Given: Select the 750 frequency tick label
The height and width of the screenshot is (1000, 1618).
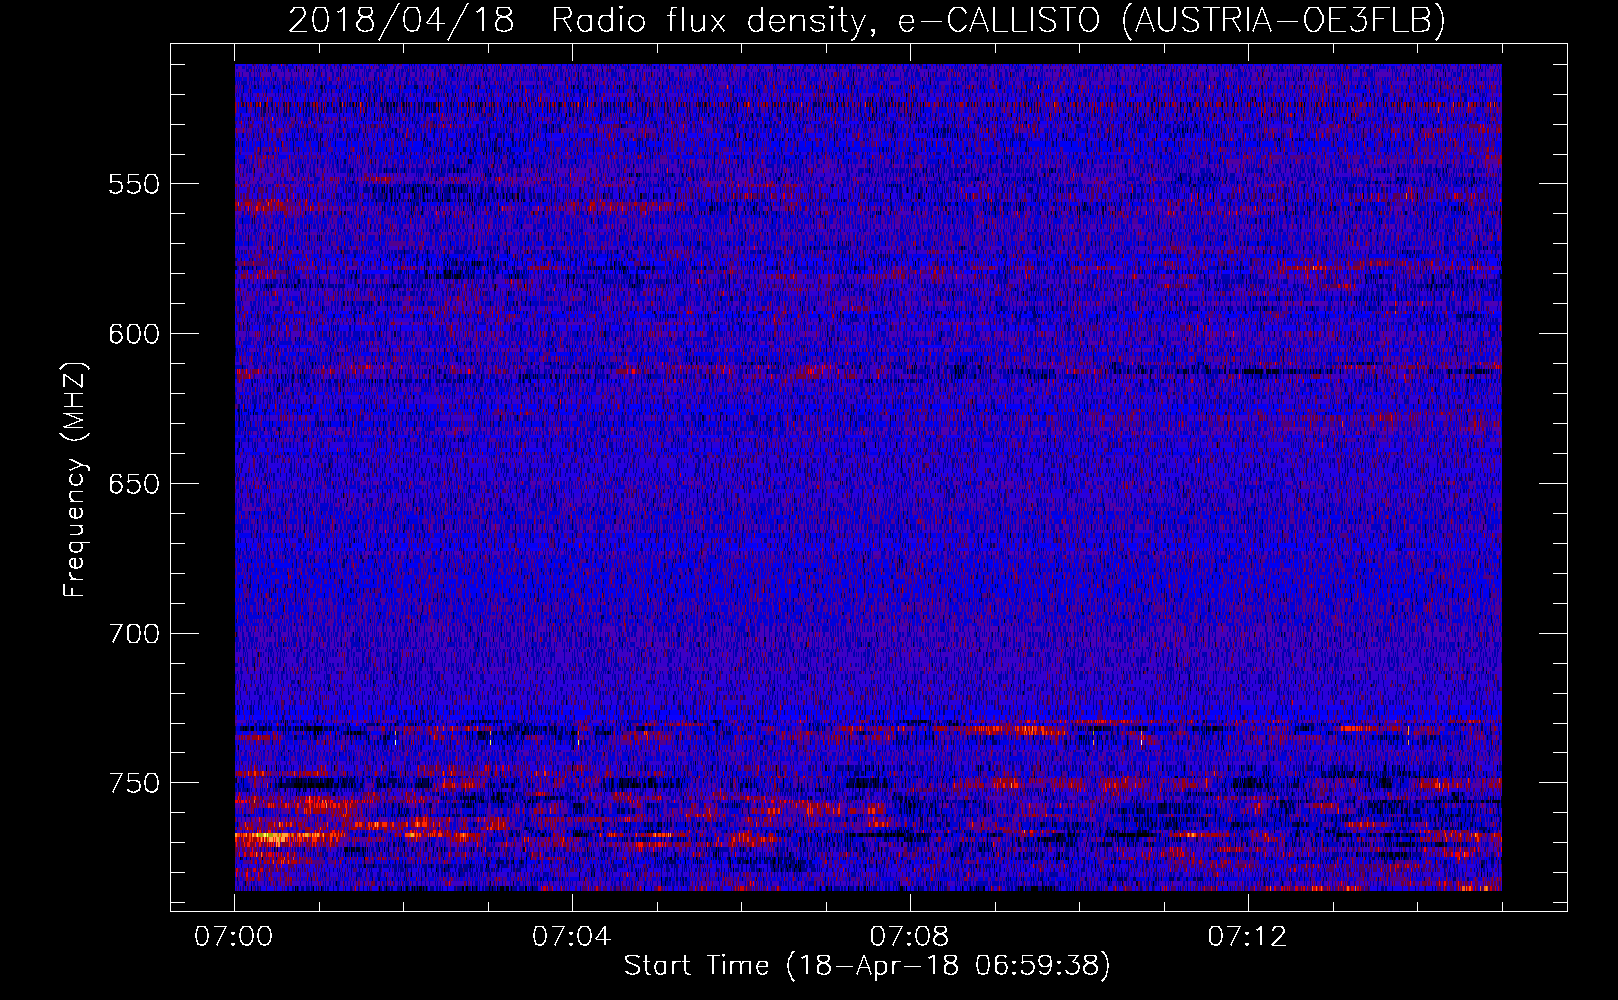Looking at the screenshot, I should (x=134, y=783).
